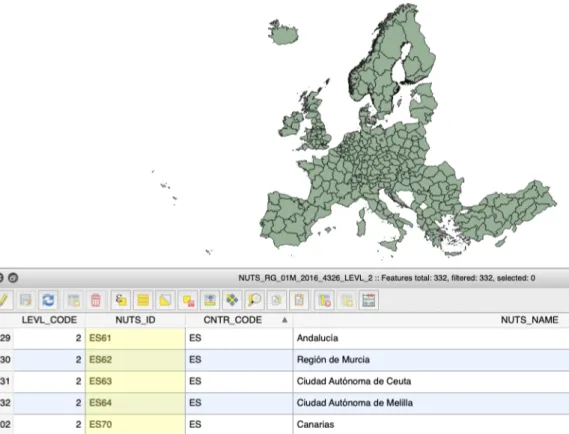The width and height of the screenshot is (569, 434).
Task: Click the ES country code for Andalucía
Action: (240, 338)
